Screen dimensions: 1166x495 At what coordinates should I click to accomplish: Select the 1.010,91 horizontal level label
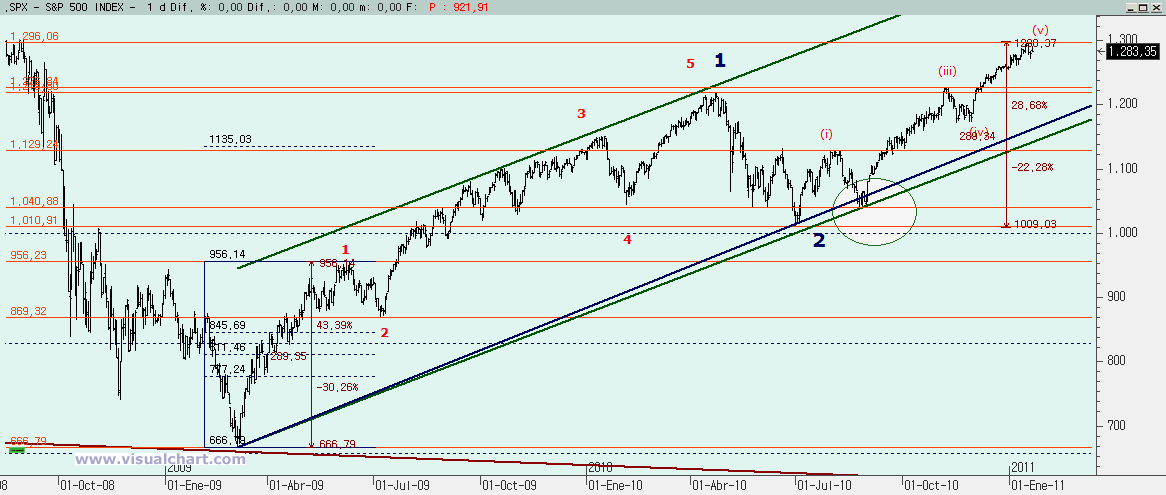34,220
